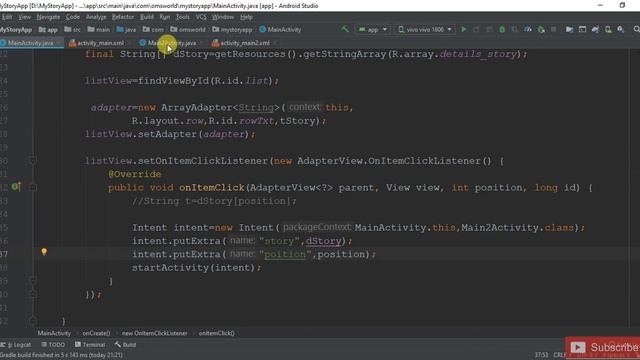Click the fold marker by onItemClick's closing brace
640x360 pixels.
[x=33, y=281]
